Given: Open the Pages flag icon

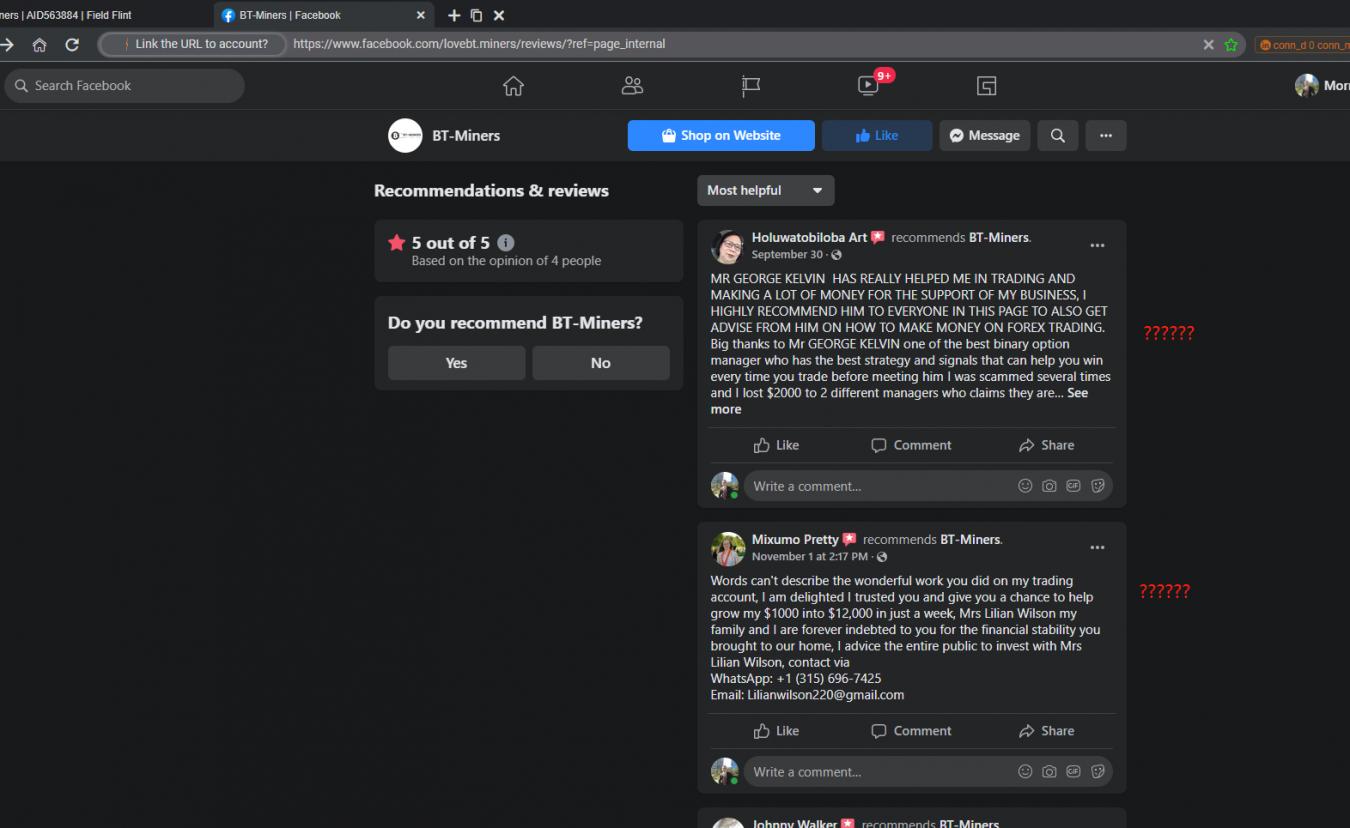Looking at the screenshot, I should pyautogui.click(x=751, y=86).
